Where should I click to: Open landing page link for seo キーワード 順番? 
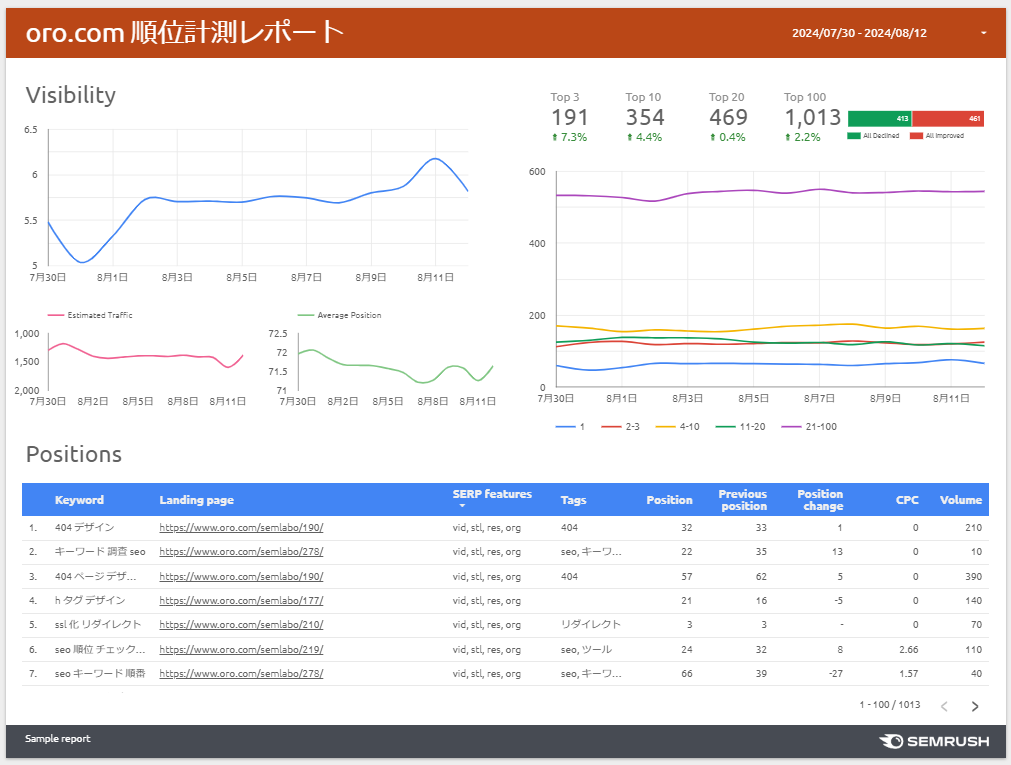tap(241, 673)
